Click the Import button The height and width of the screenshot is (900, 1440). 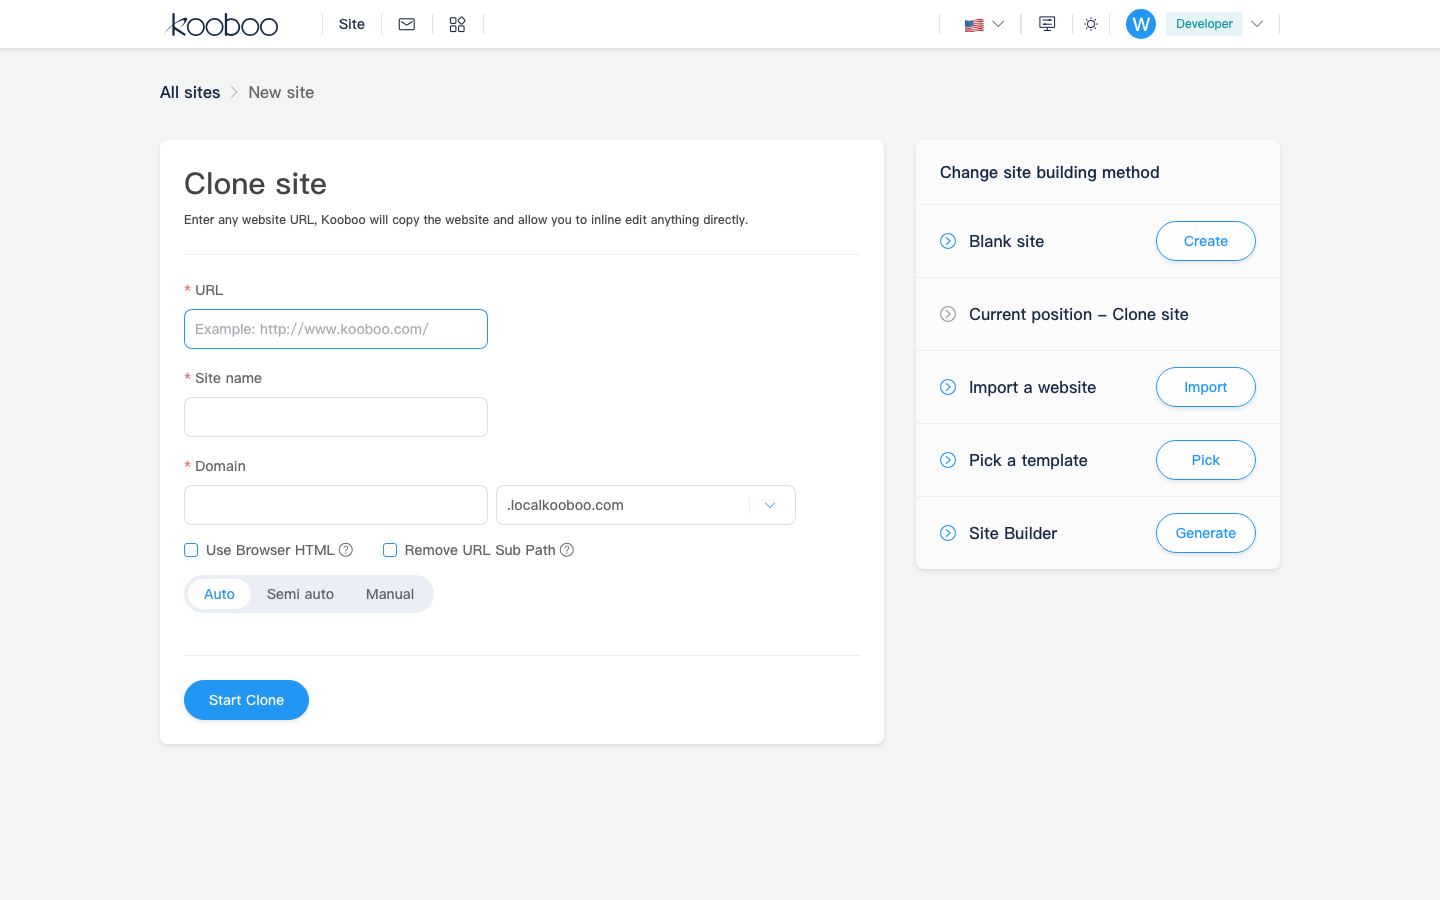(x=1206, y=387)
